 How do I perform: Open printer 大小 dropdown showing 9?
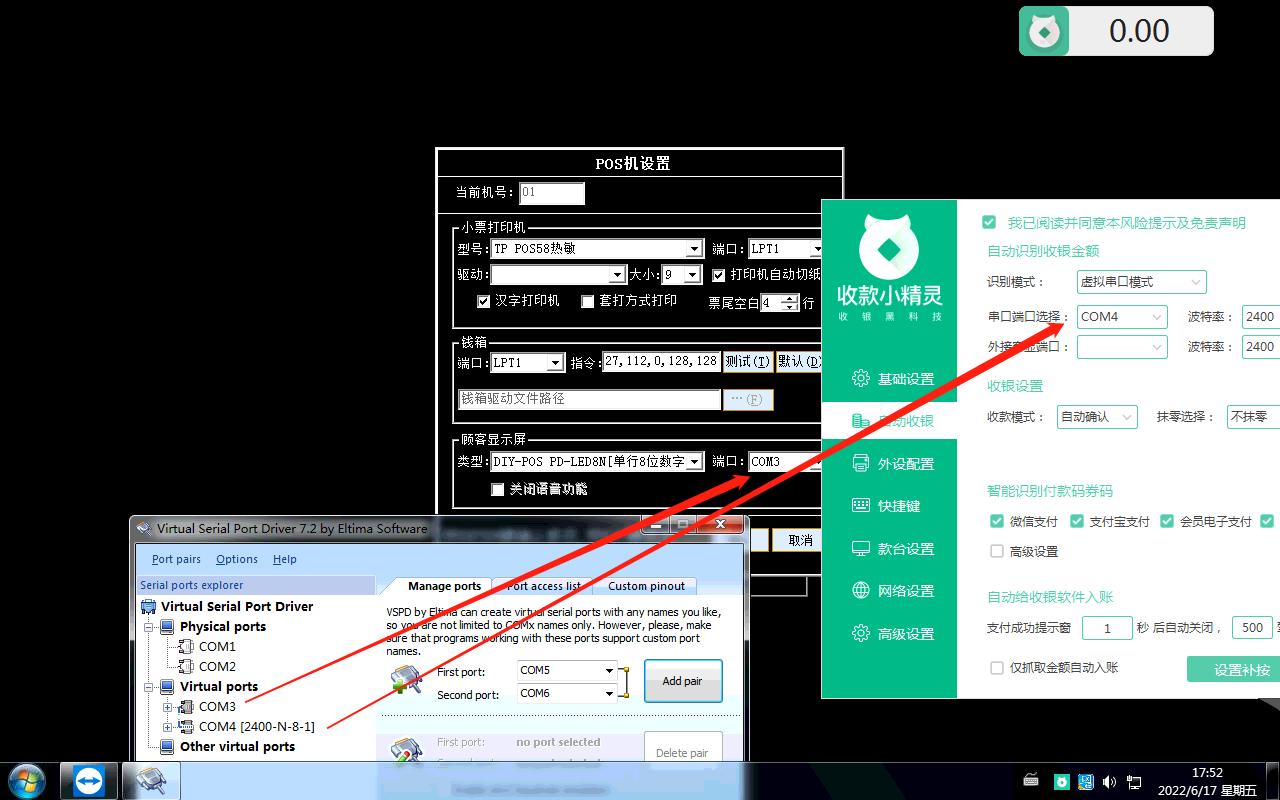click(682, 274)
